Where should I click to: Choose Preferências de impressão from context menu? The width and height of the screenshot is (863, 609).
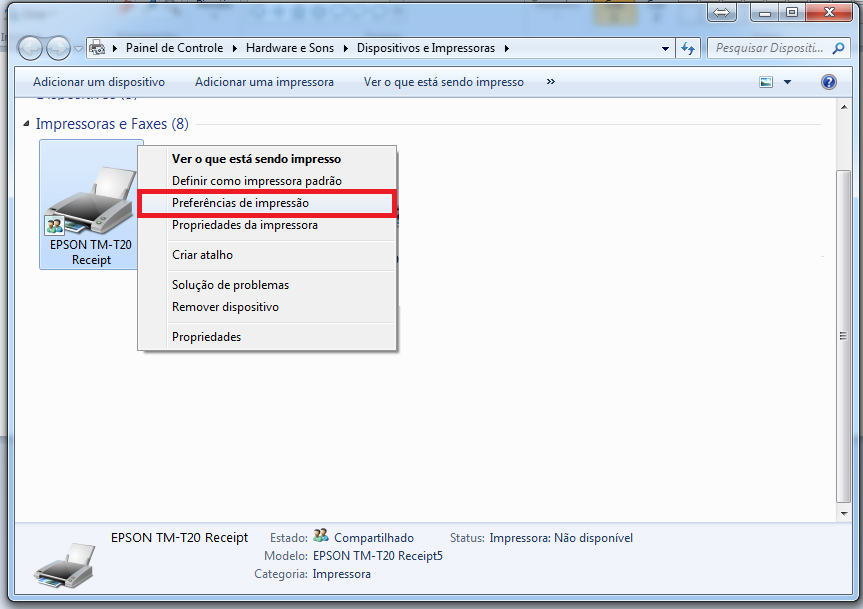[x=240, y=203]
